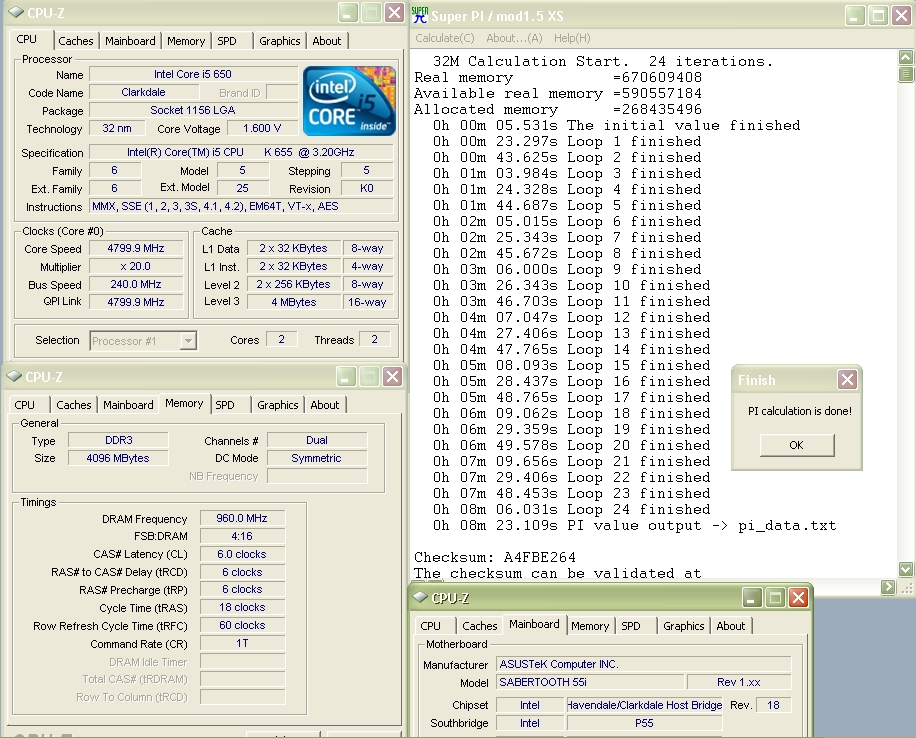Viewport: 916px width, 738px height.
Task: Click the "Checksum: A4FBE264" line in Super PI
Action: [x=495, y=557]
